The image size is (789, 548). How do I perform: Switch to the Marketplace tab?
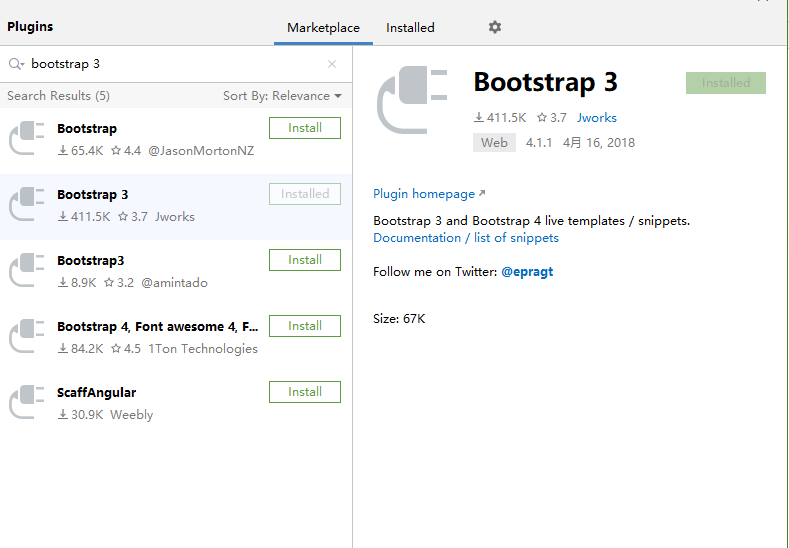323,28
